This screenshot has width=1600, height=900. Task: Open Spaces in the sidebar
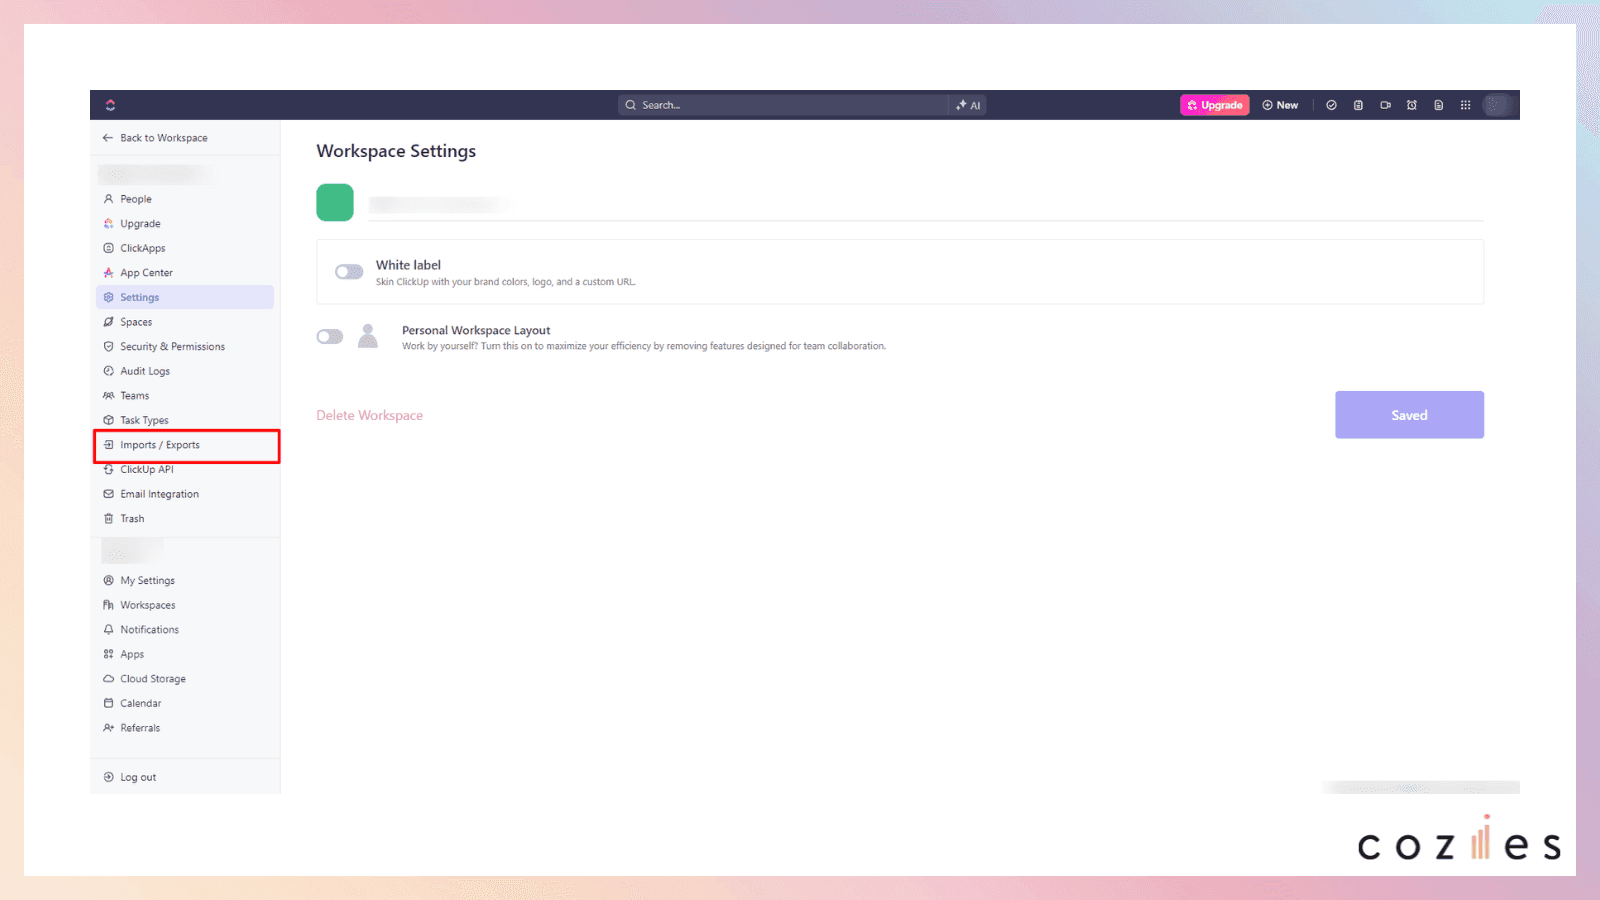click(185, 322)
